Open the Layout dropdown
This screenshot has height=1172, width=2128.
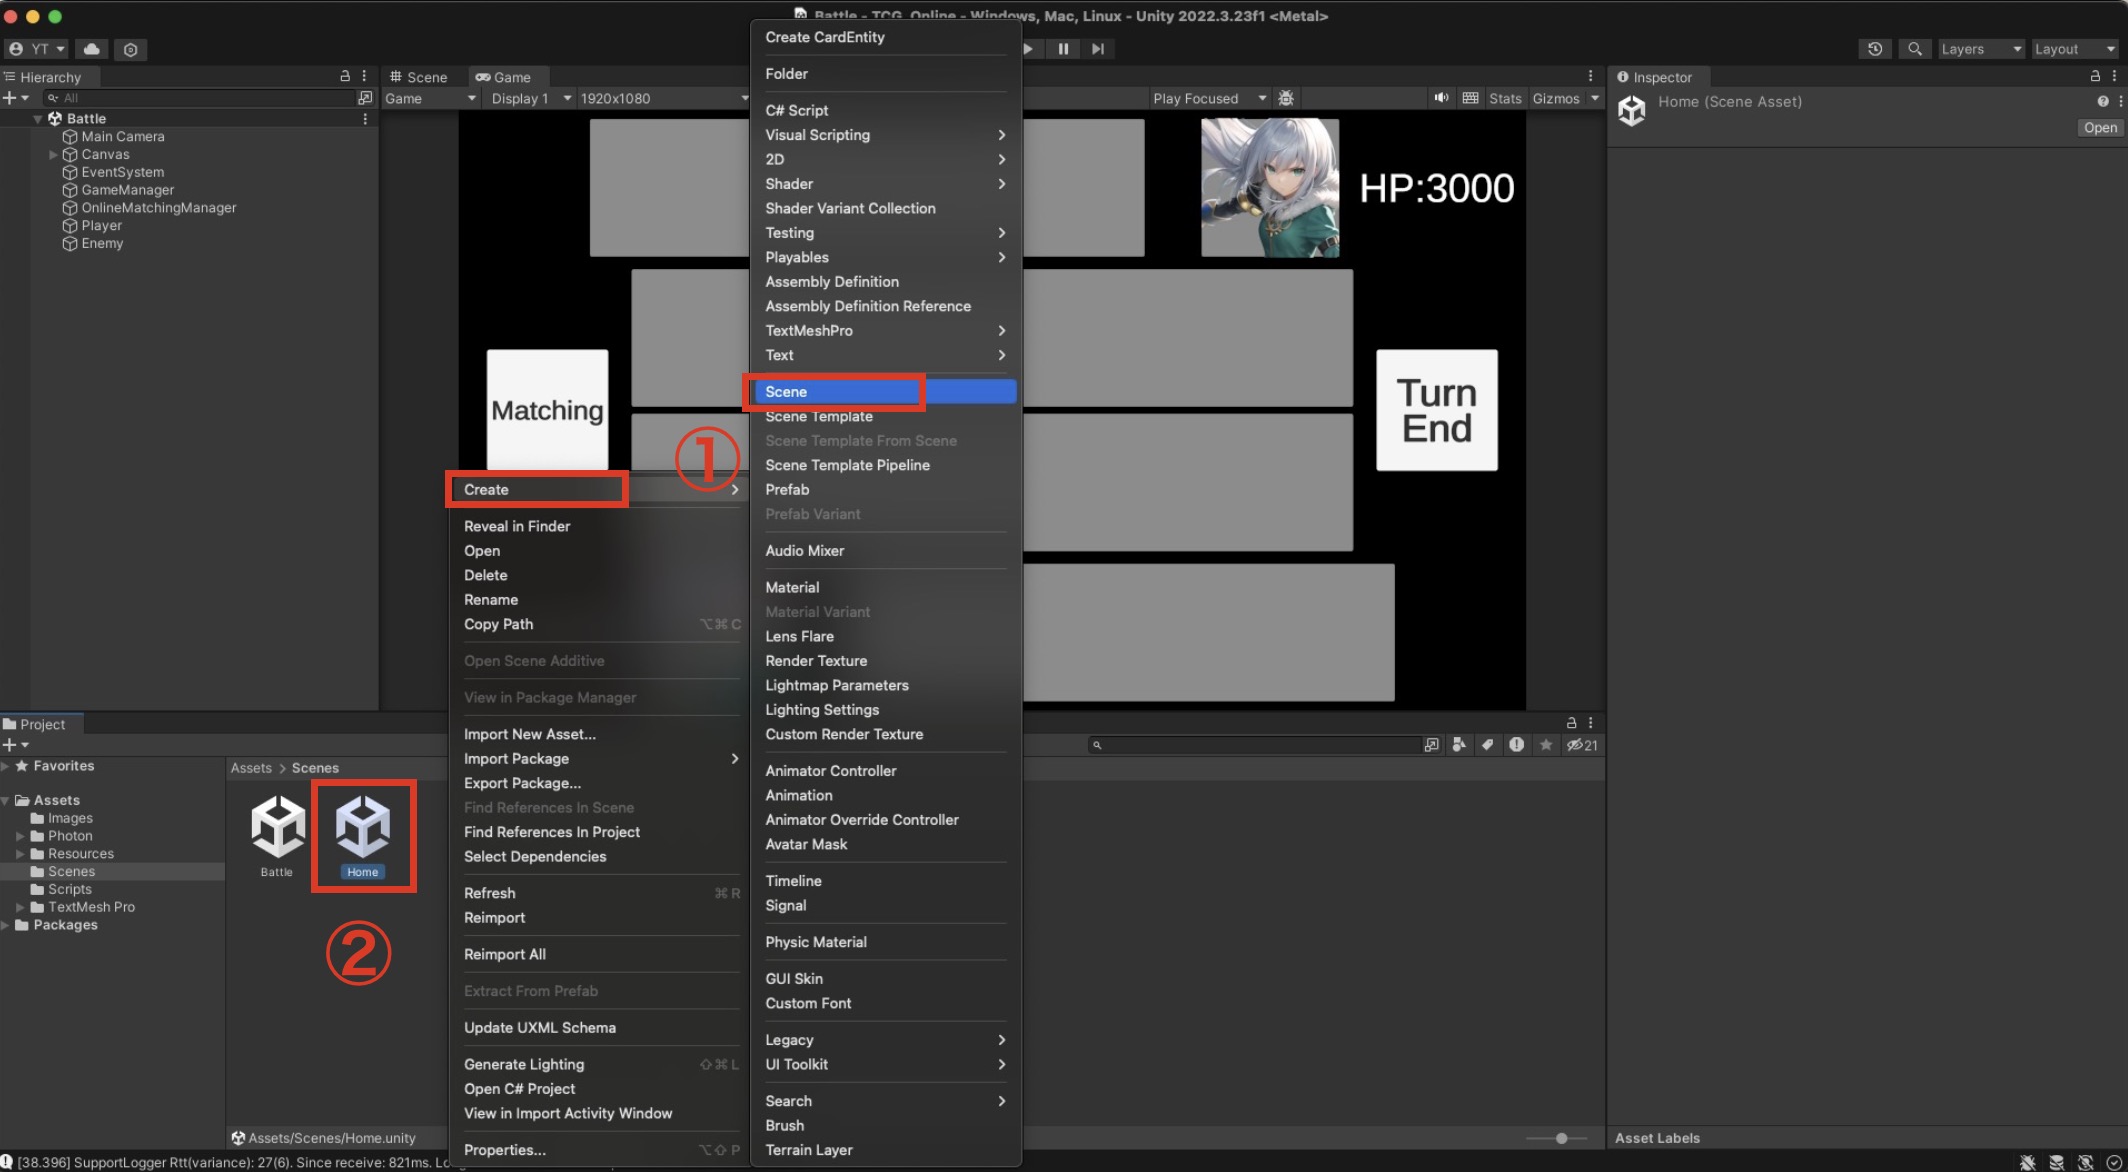[2074, 49]
